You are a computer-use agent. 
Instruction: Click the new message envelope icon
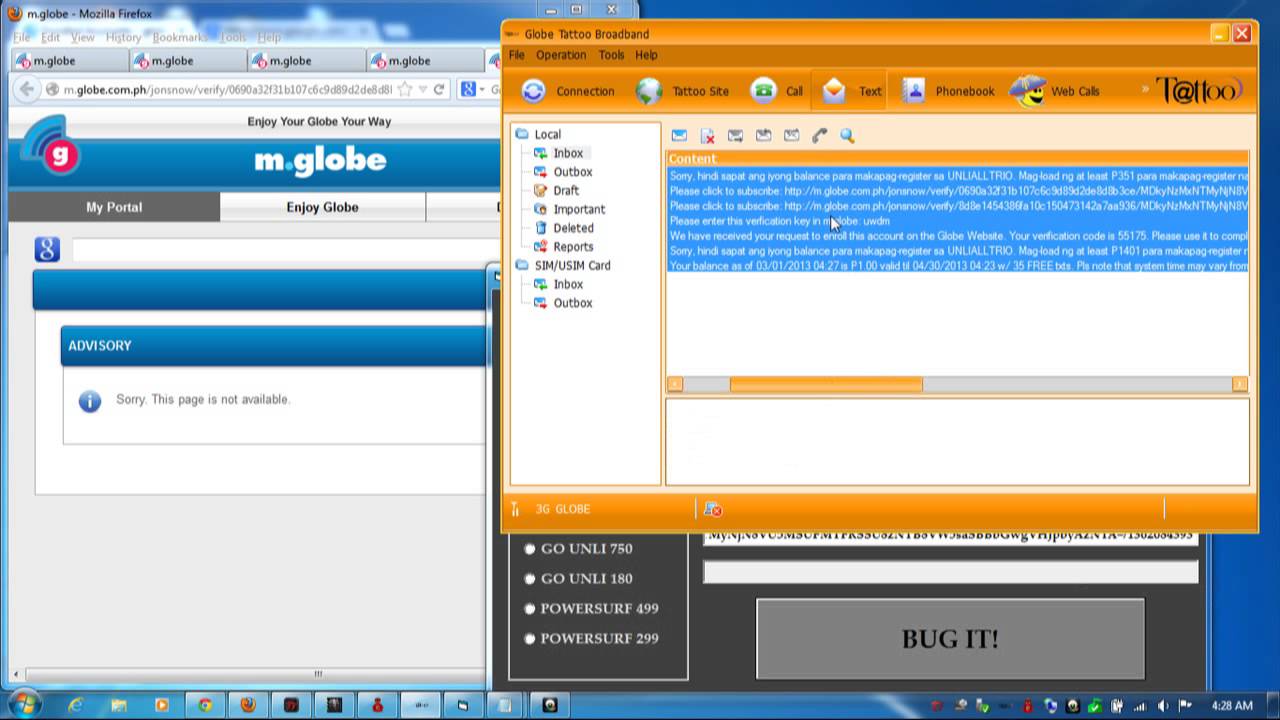pos(679,135)
